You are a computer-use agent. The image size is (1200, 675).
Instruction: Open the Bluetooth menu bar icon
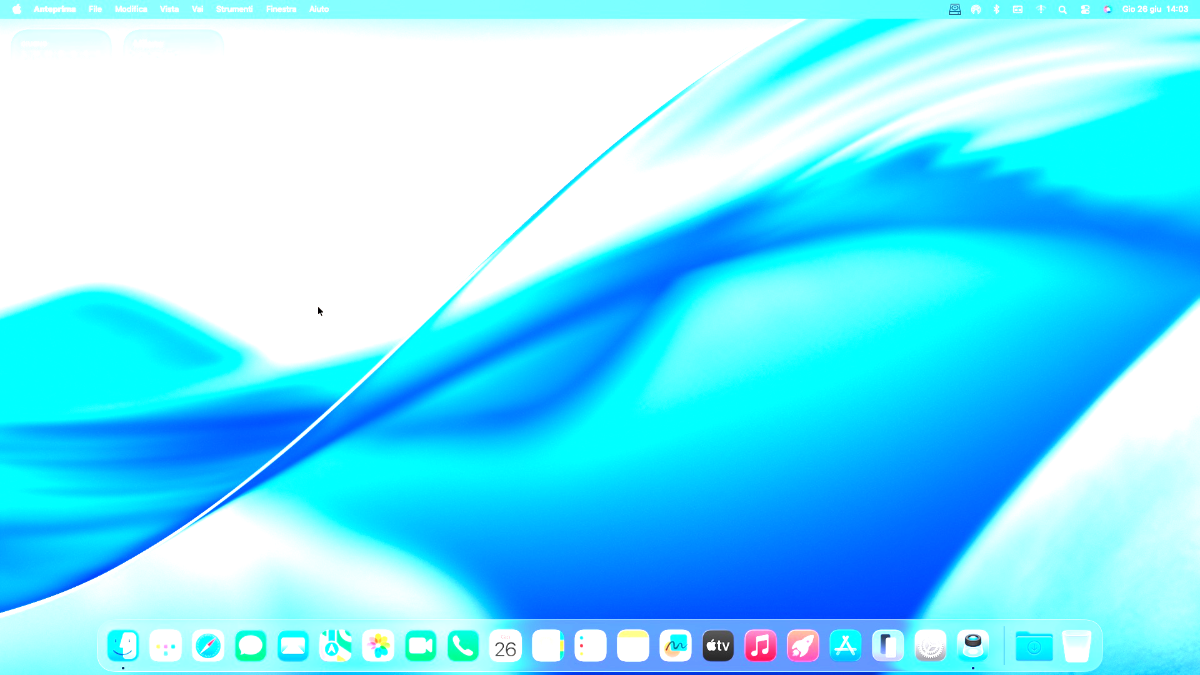997,9
